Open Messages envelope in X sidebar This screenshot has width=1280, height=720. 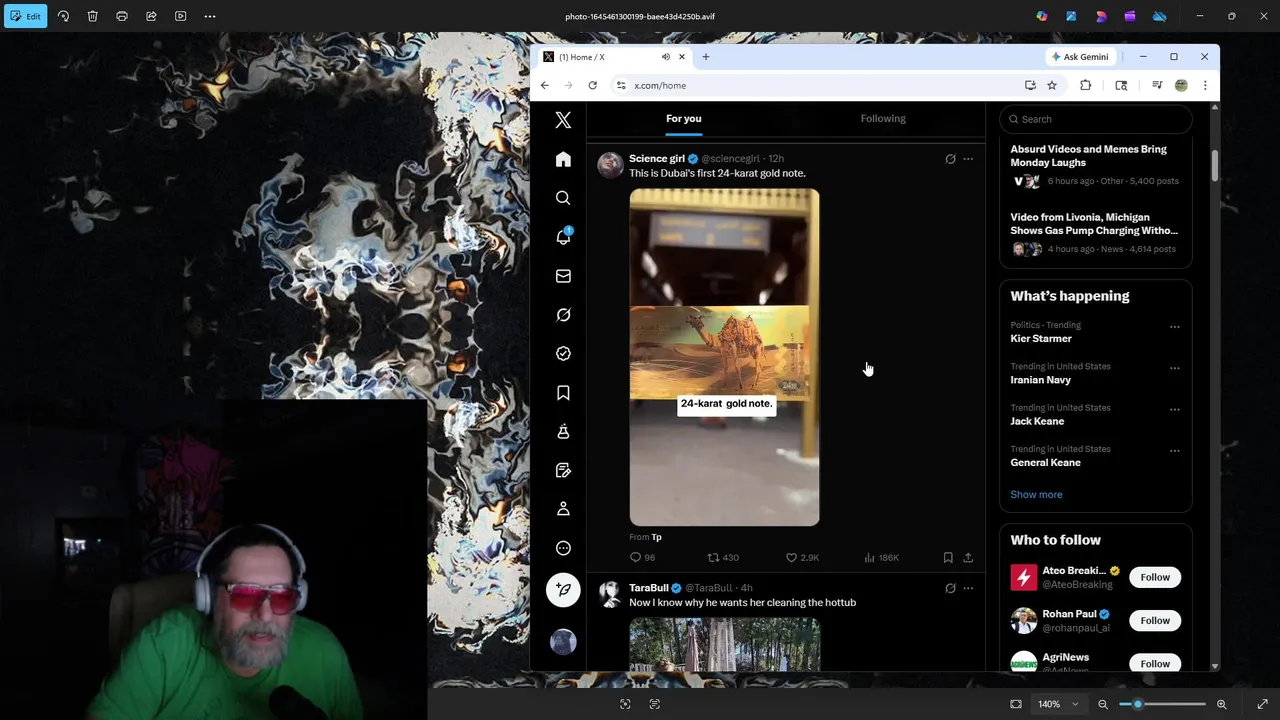click(563, 276)
